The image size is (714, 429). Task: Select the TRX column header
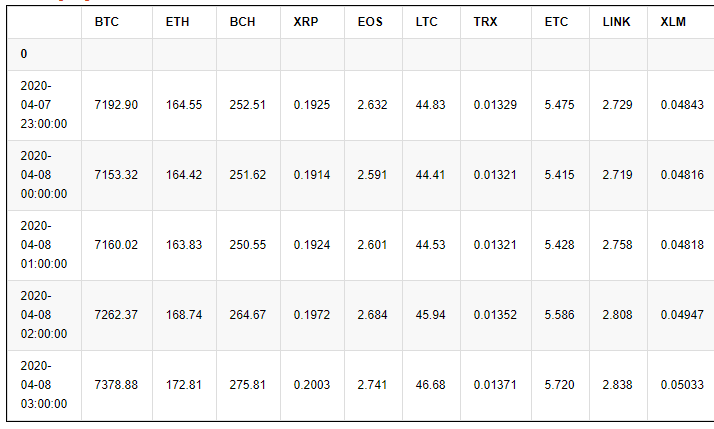(x=486, y=22)
